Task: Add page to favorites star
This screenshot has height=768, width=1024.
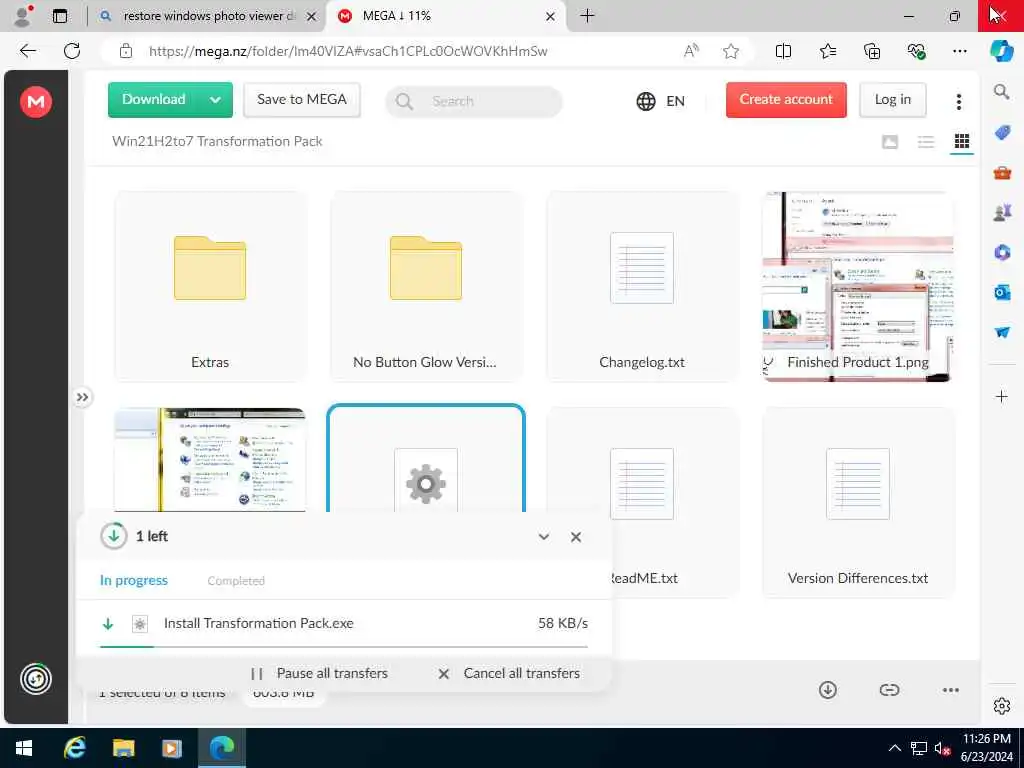Action: pyautogui.click(x=731, y=51)
